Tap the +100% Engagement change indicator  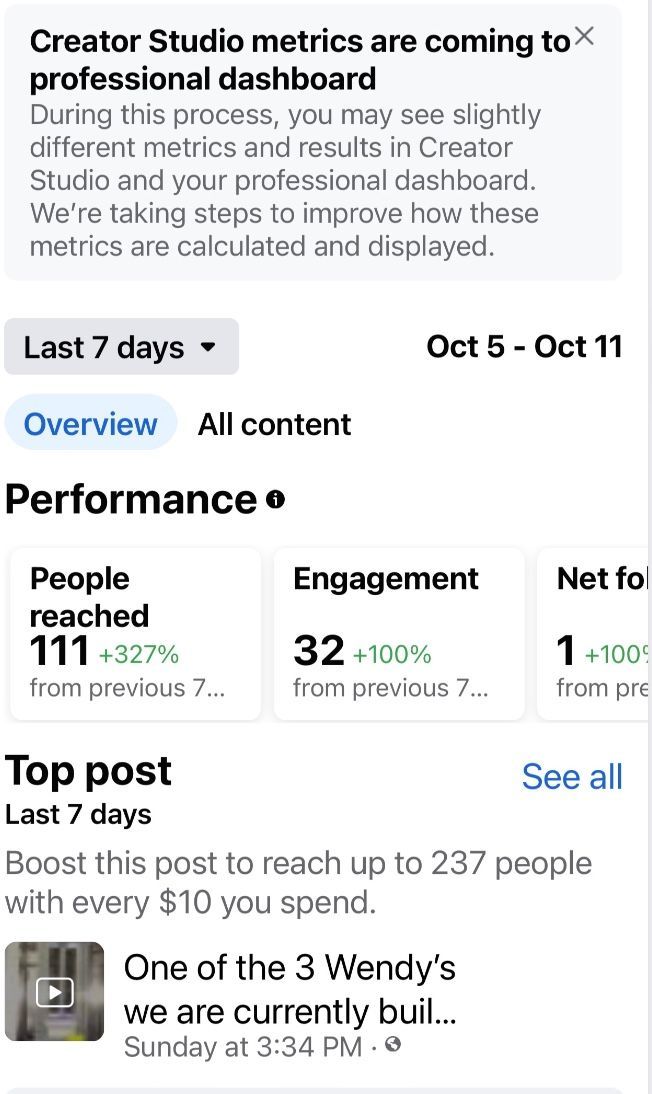pyautogui.click(x=392, y=655)
